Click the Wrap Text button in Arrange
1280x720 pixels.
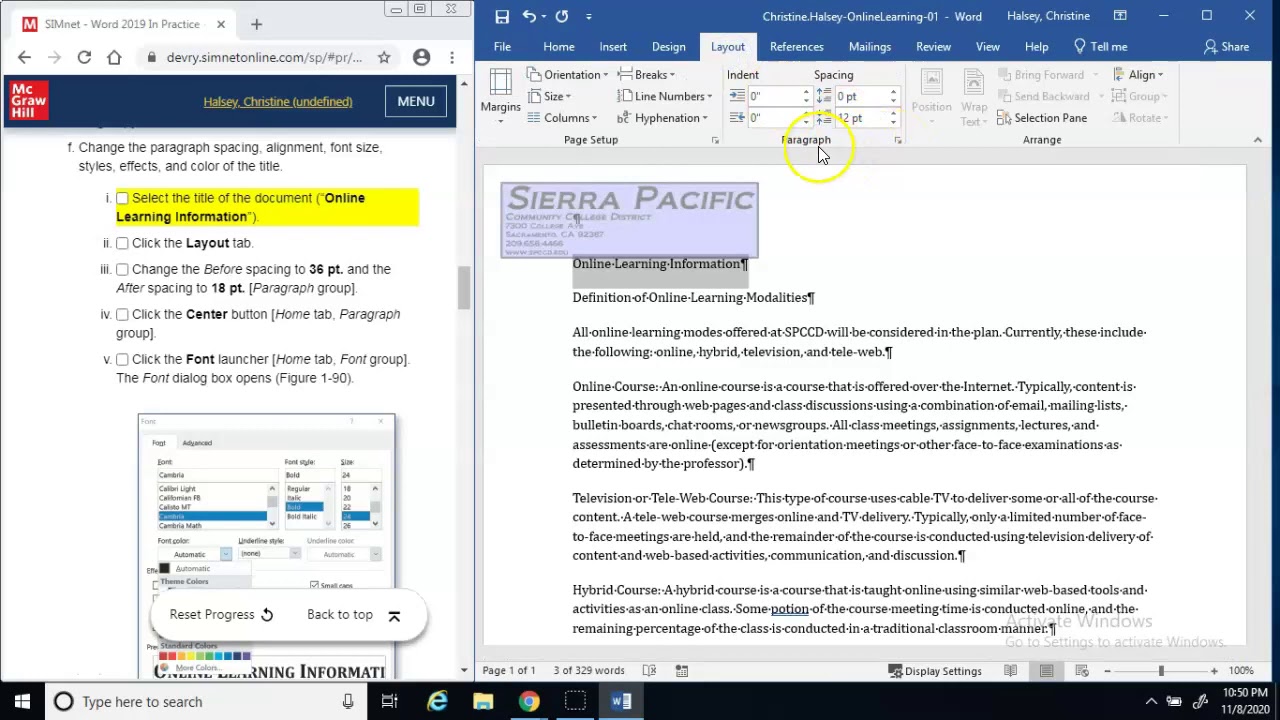click(973, 98)
